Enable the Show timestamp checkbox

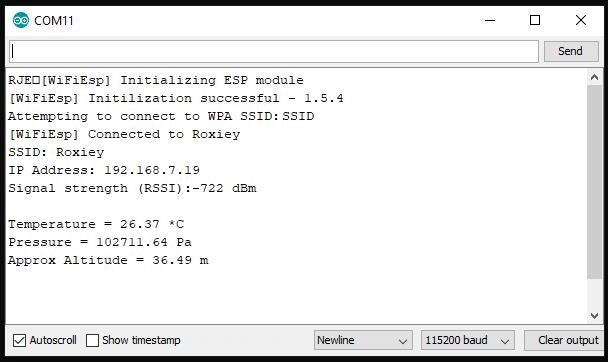(x=92, y=340)
